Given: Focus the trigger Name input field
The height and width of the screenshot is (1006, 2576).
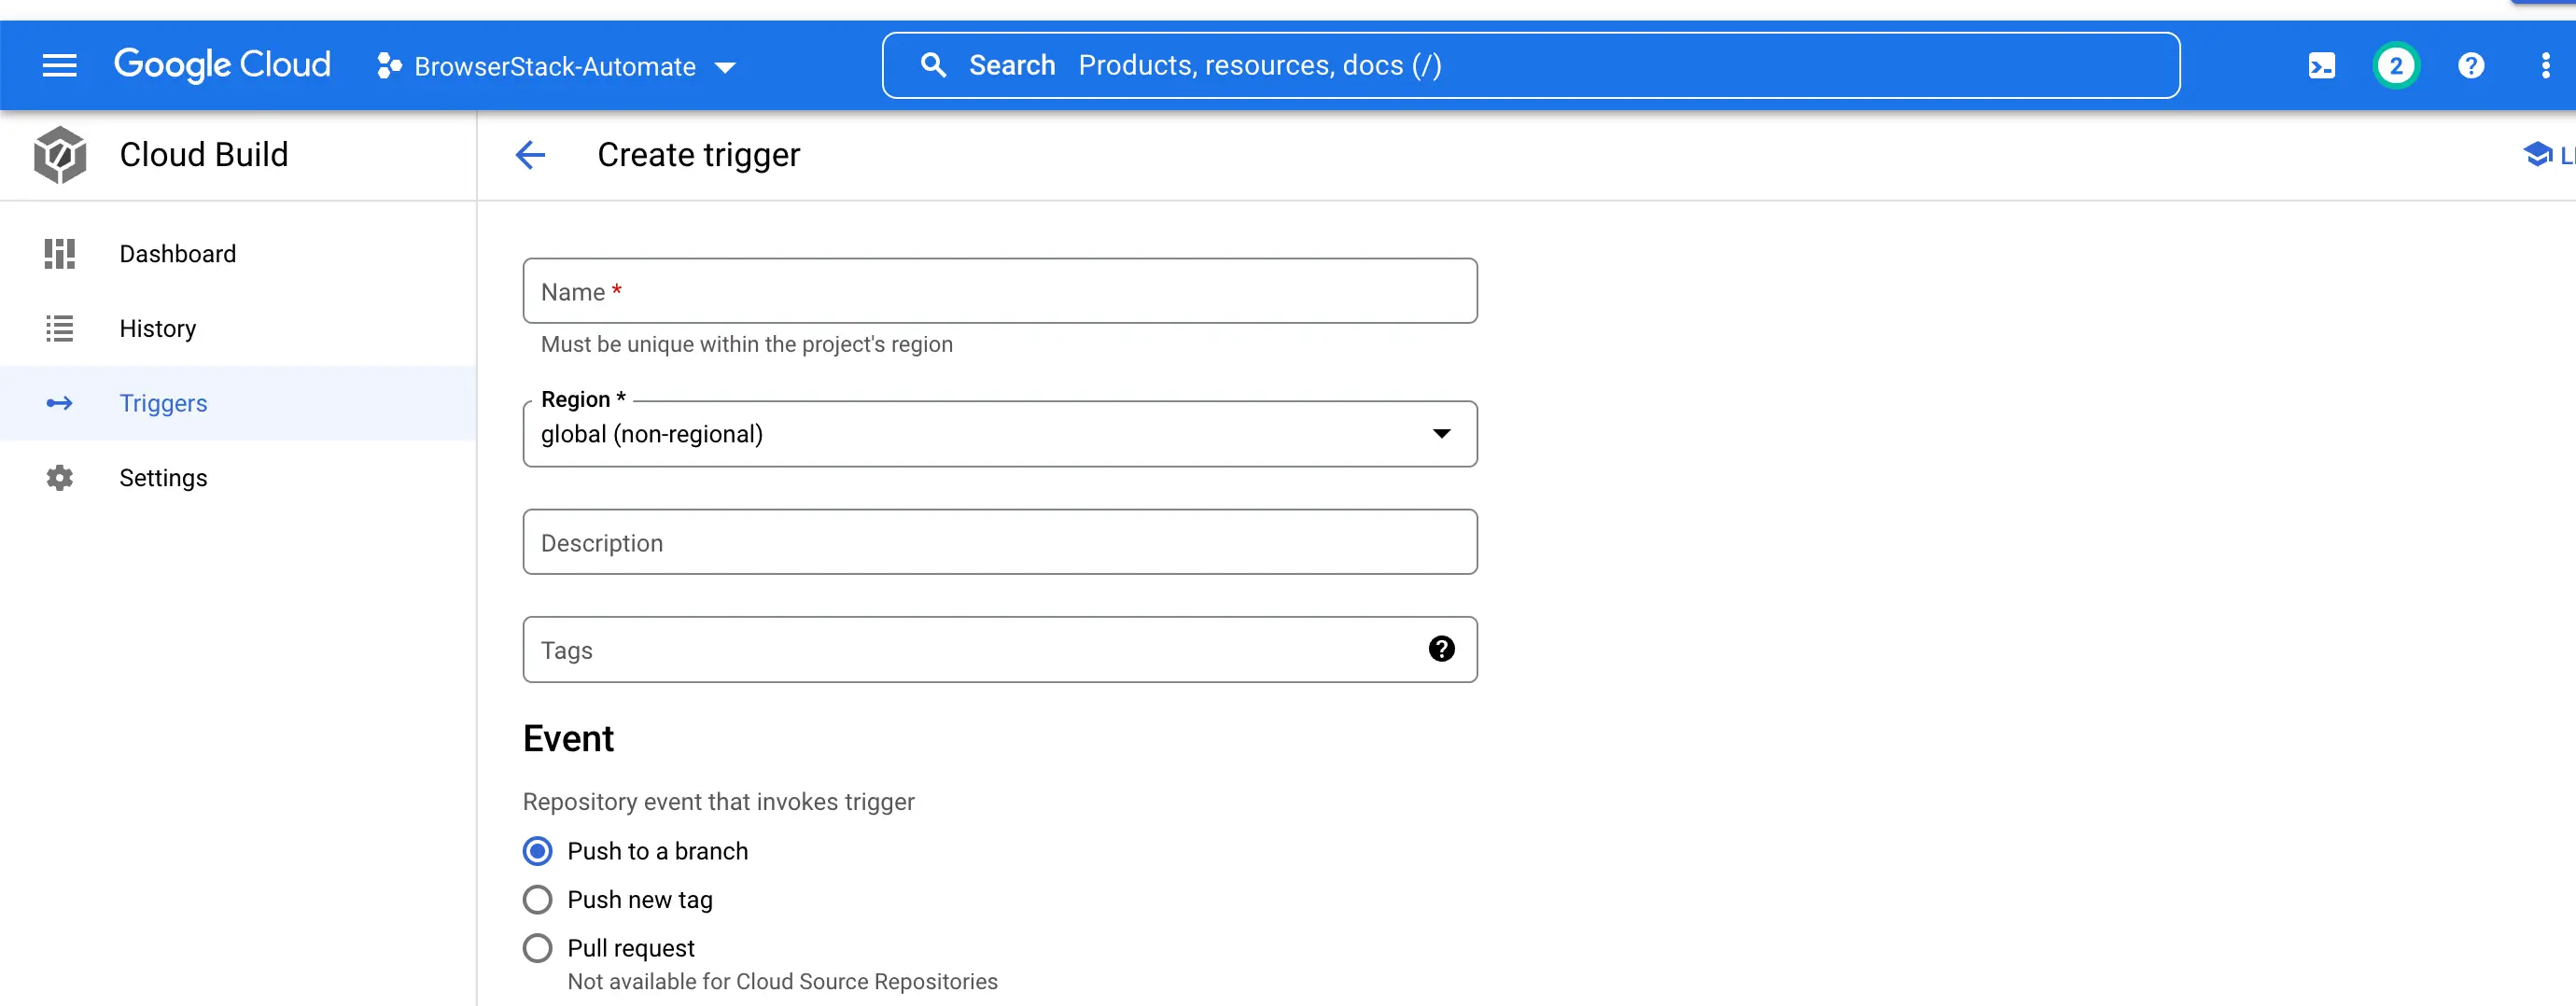Looking at the screenshot, I should tap(999, 291).
